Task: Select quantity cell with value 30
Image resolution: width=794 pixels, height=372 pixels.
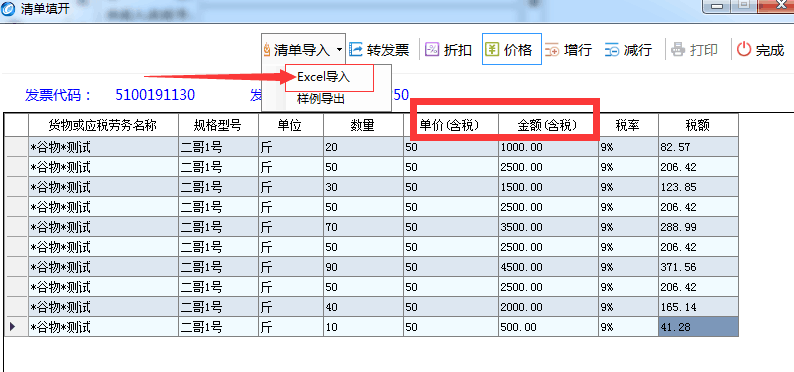Action: click(363, 187)
